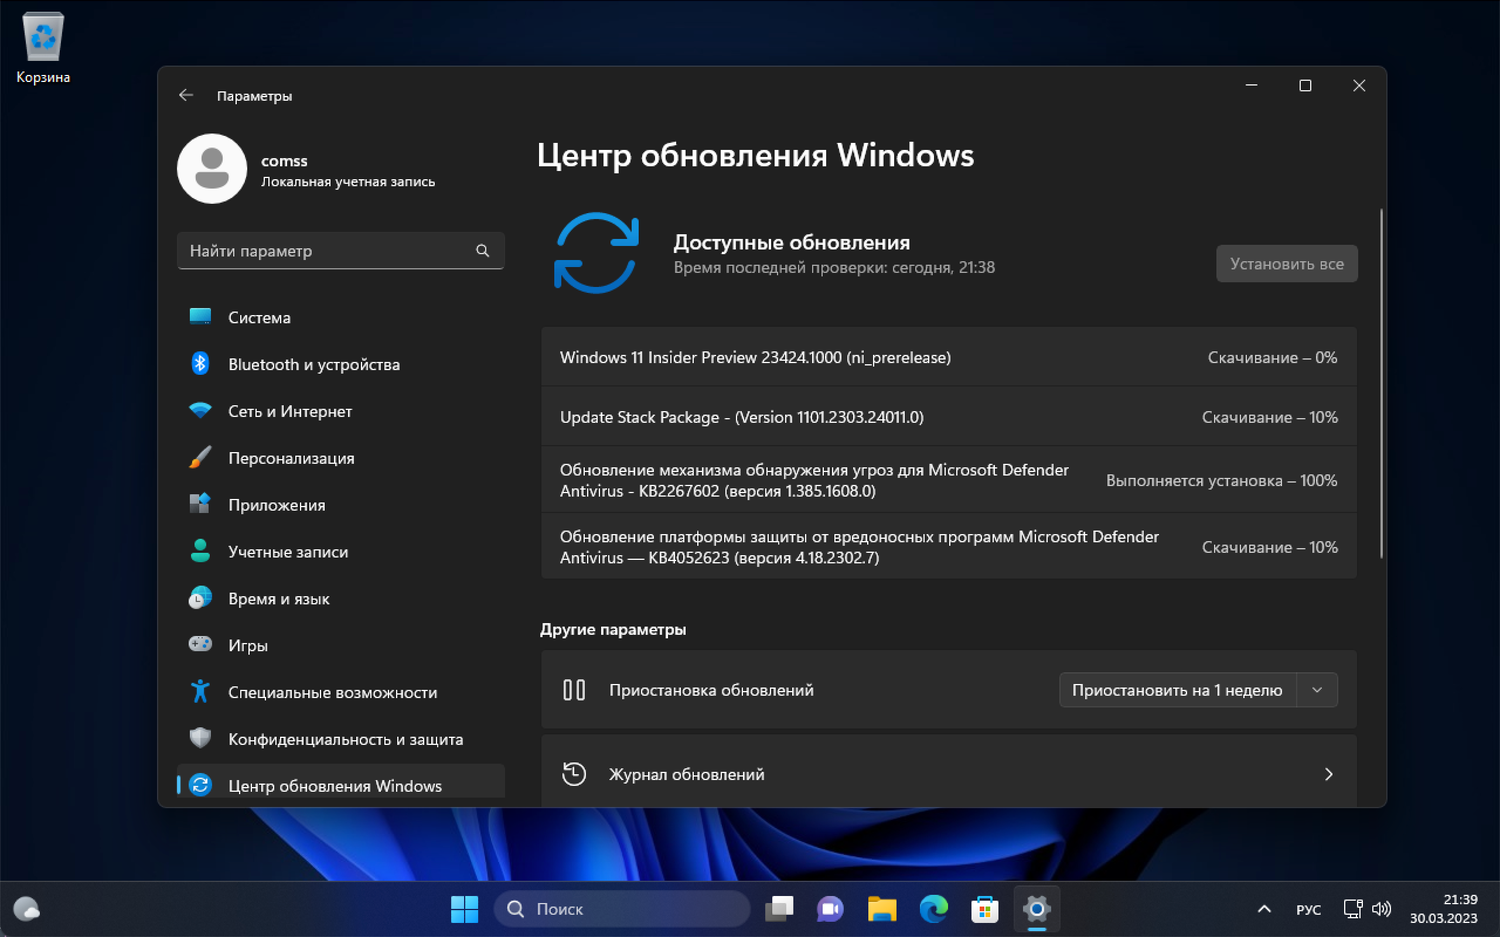Show hidden tray icons with the taskbar chevron
Viewport: 1500px width, 937px height.
point(1263,908)
